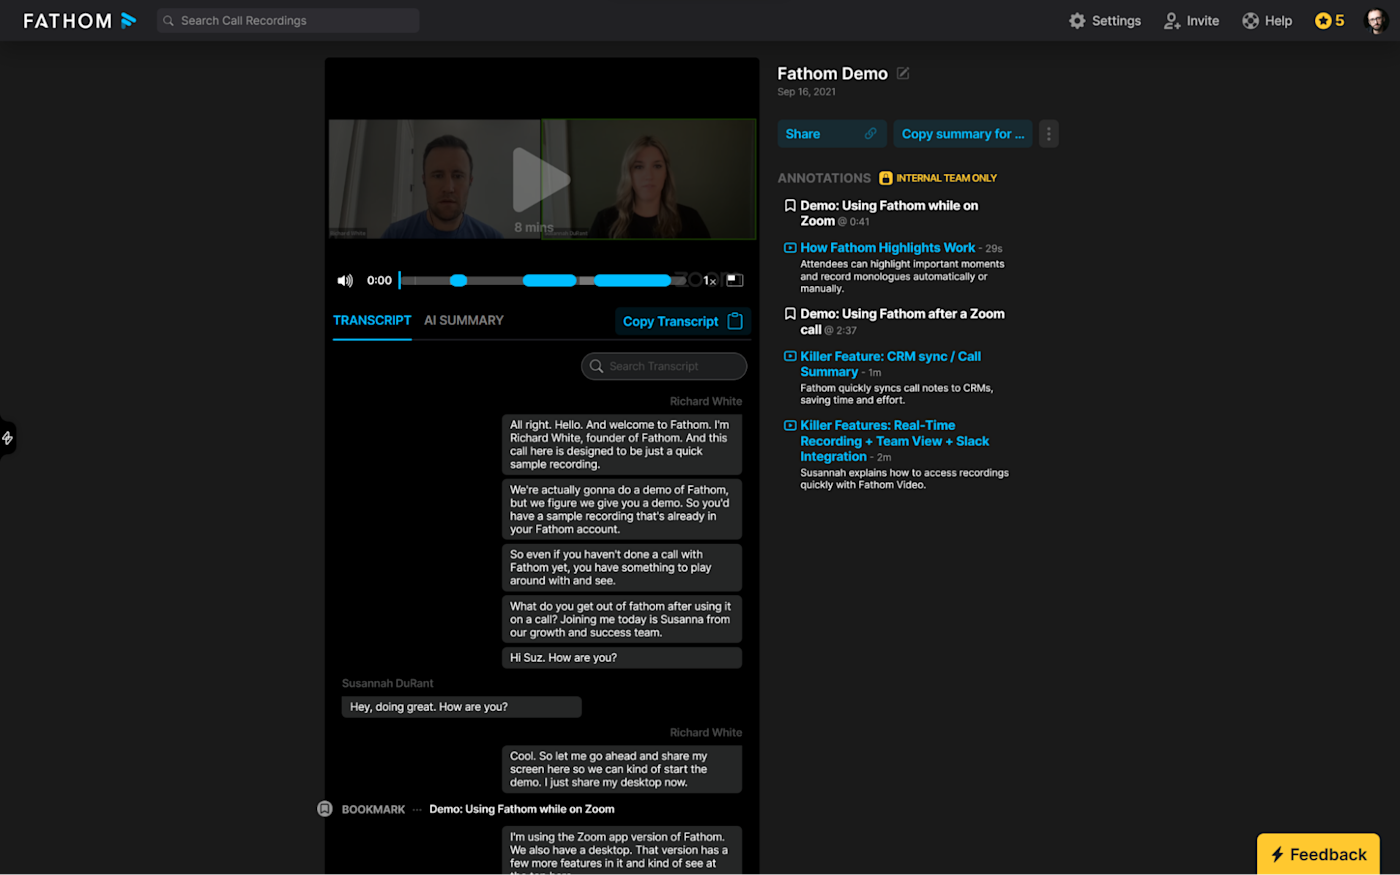Play the recording with the large play button
The width and height of the screenshot is (1400, 875).
[540, 179]
